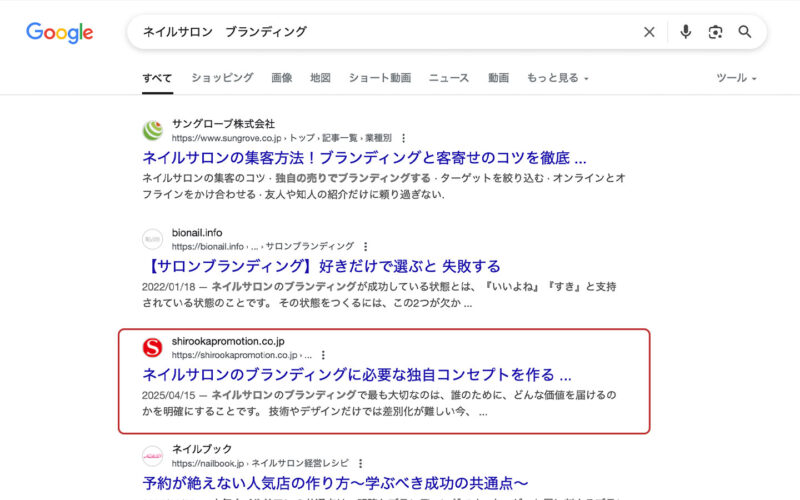Click the bionail.info site name
Viewport: 800px width, 500px height.
(197, 233)
